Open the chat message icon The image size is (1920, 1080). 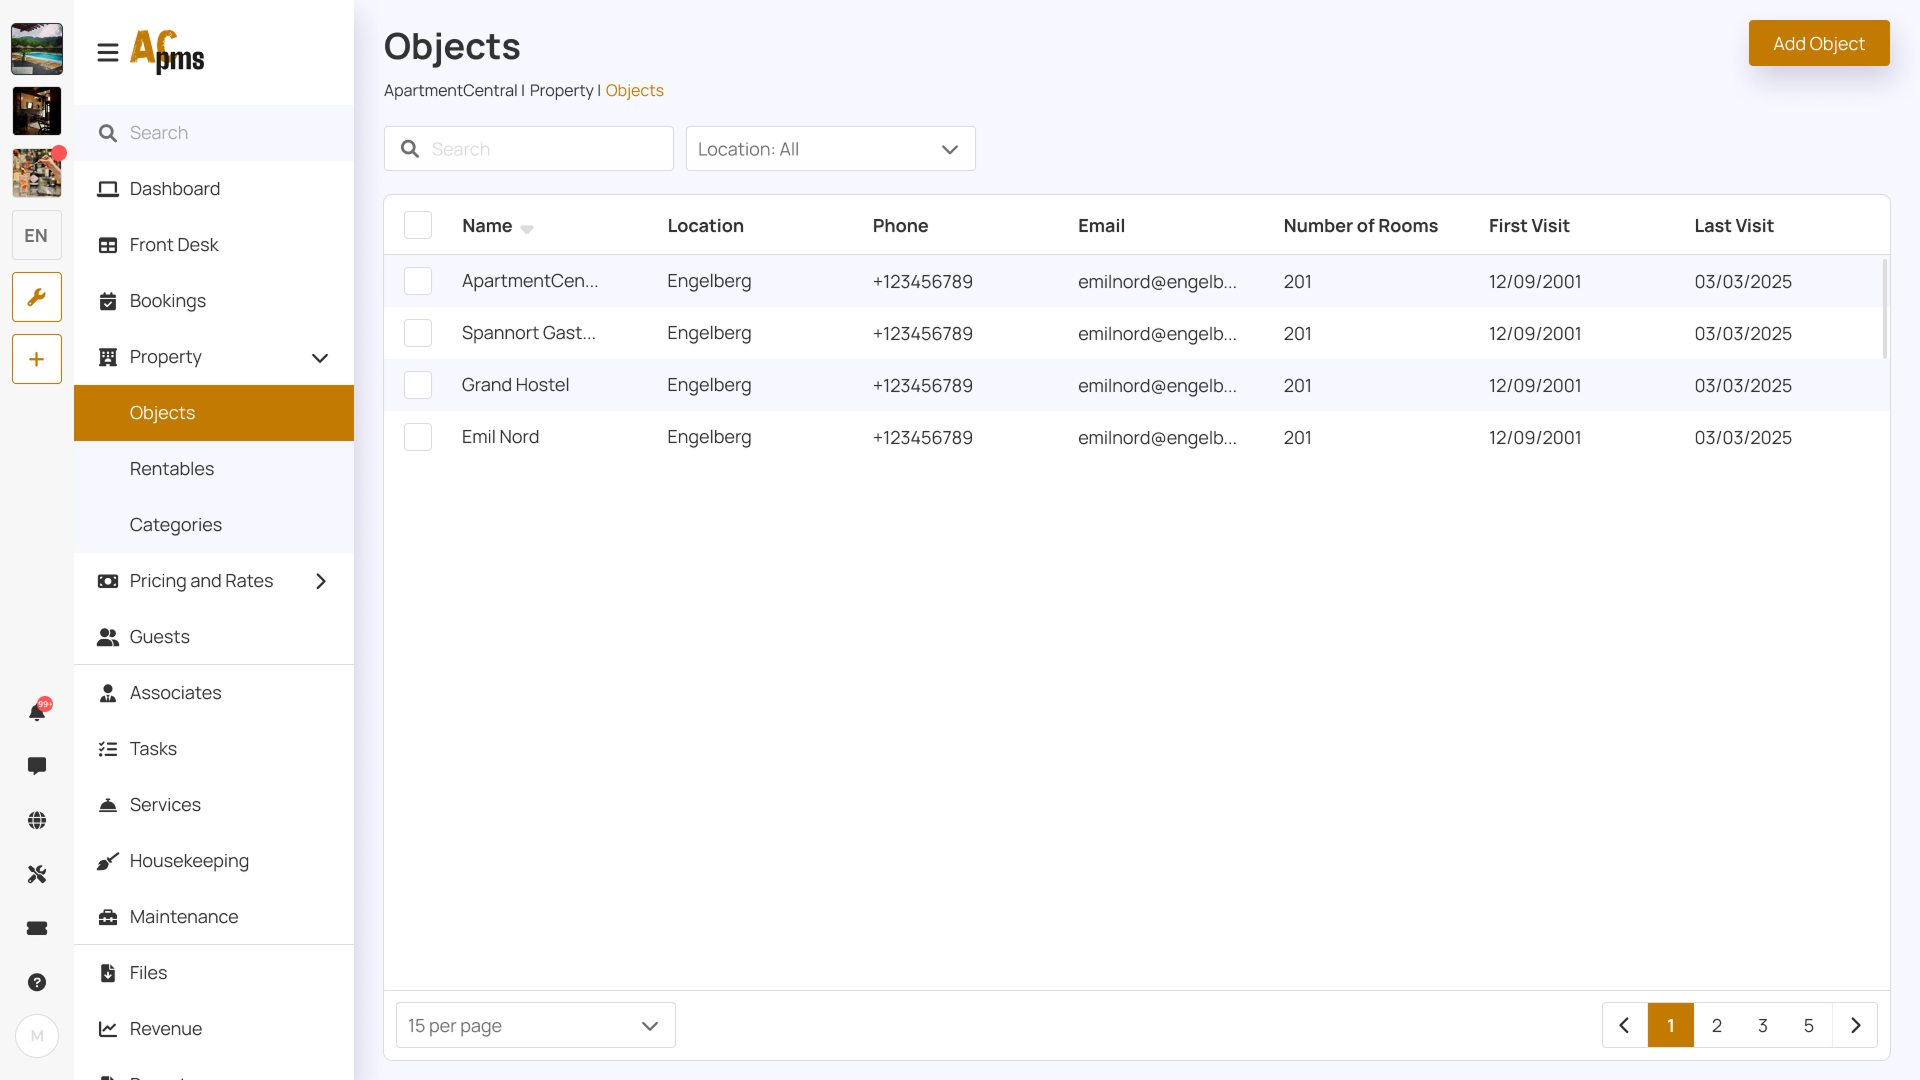click(37, 766)
